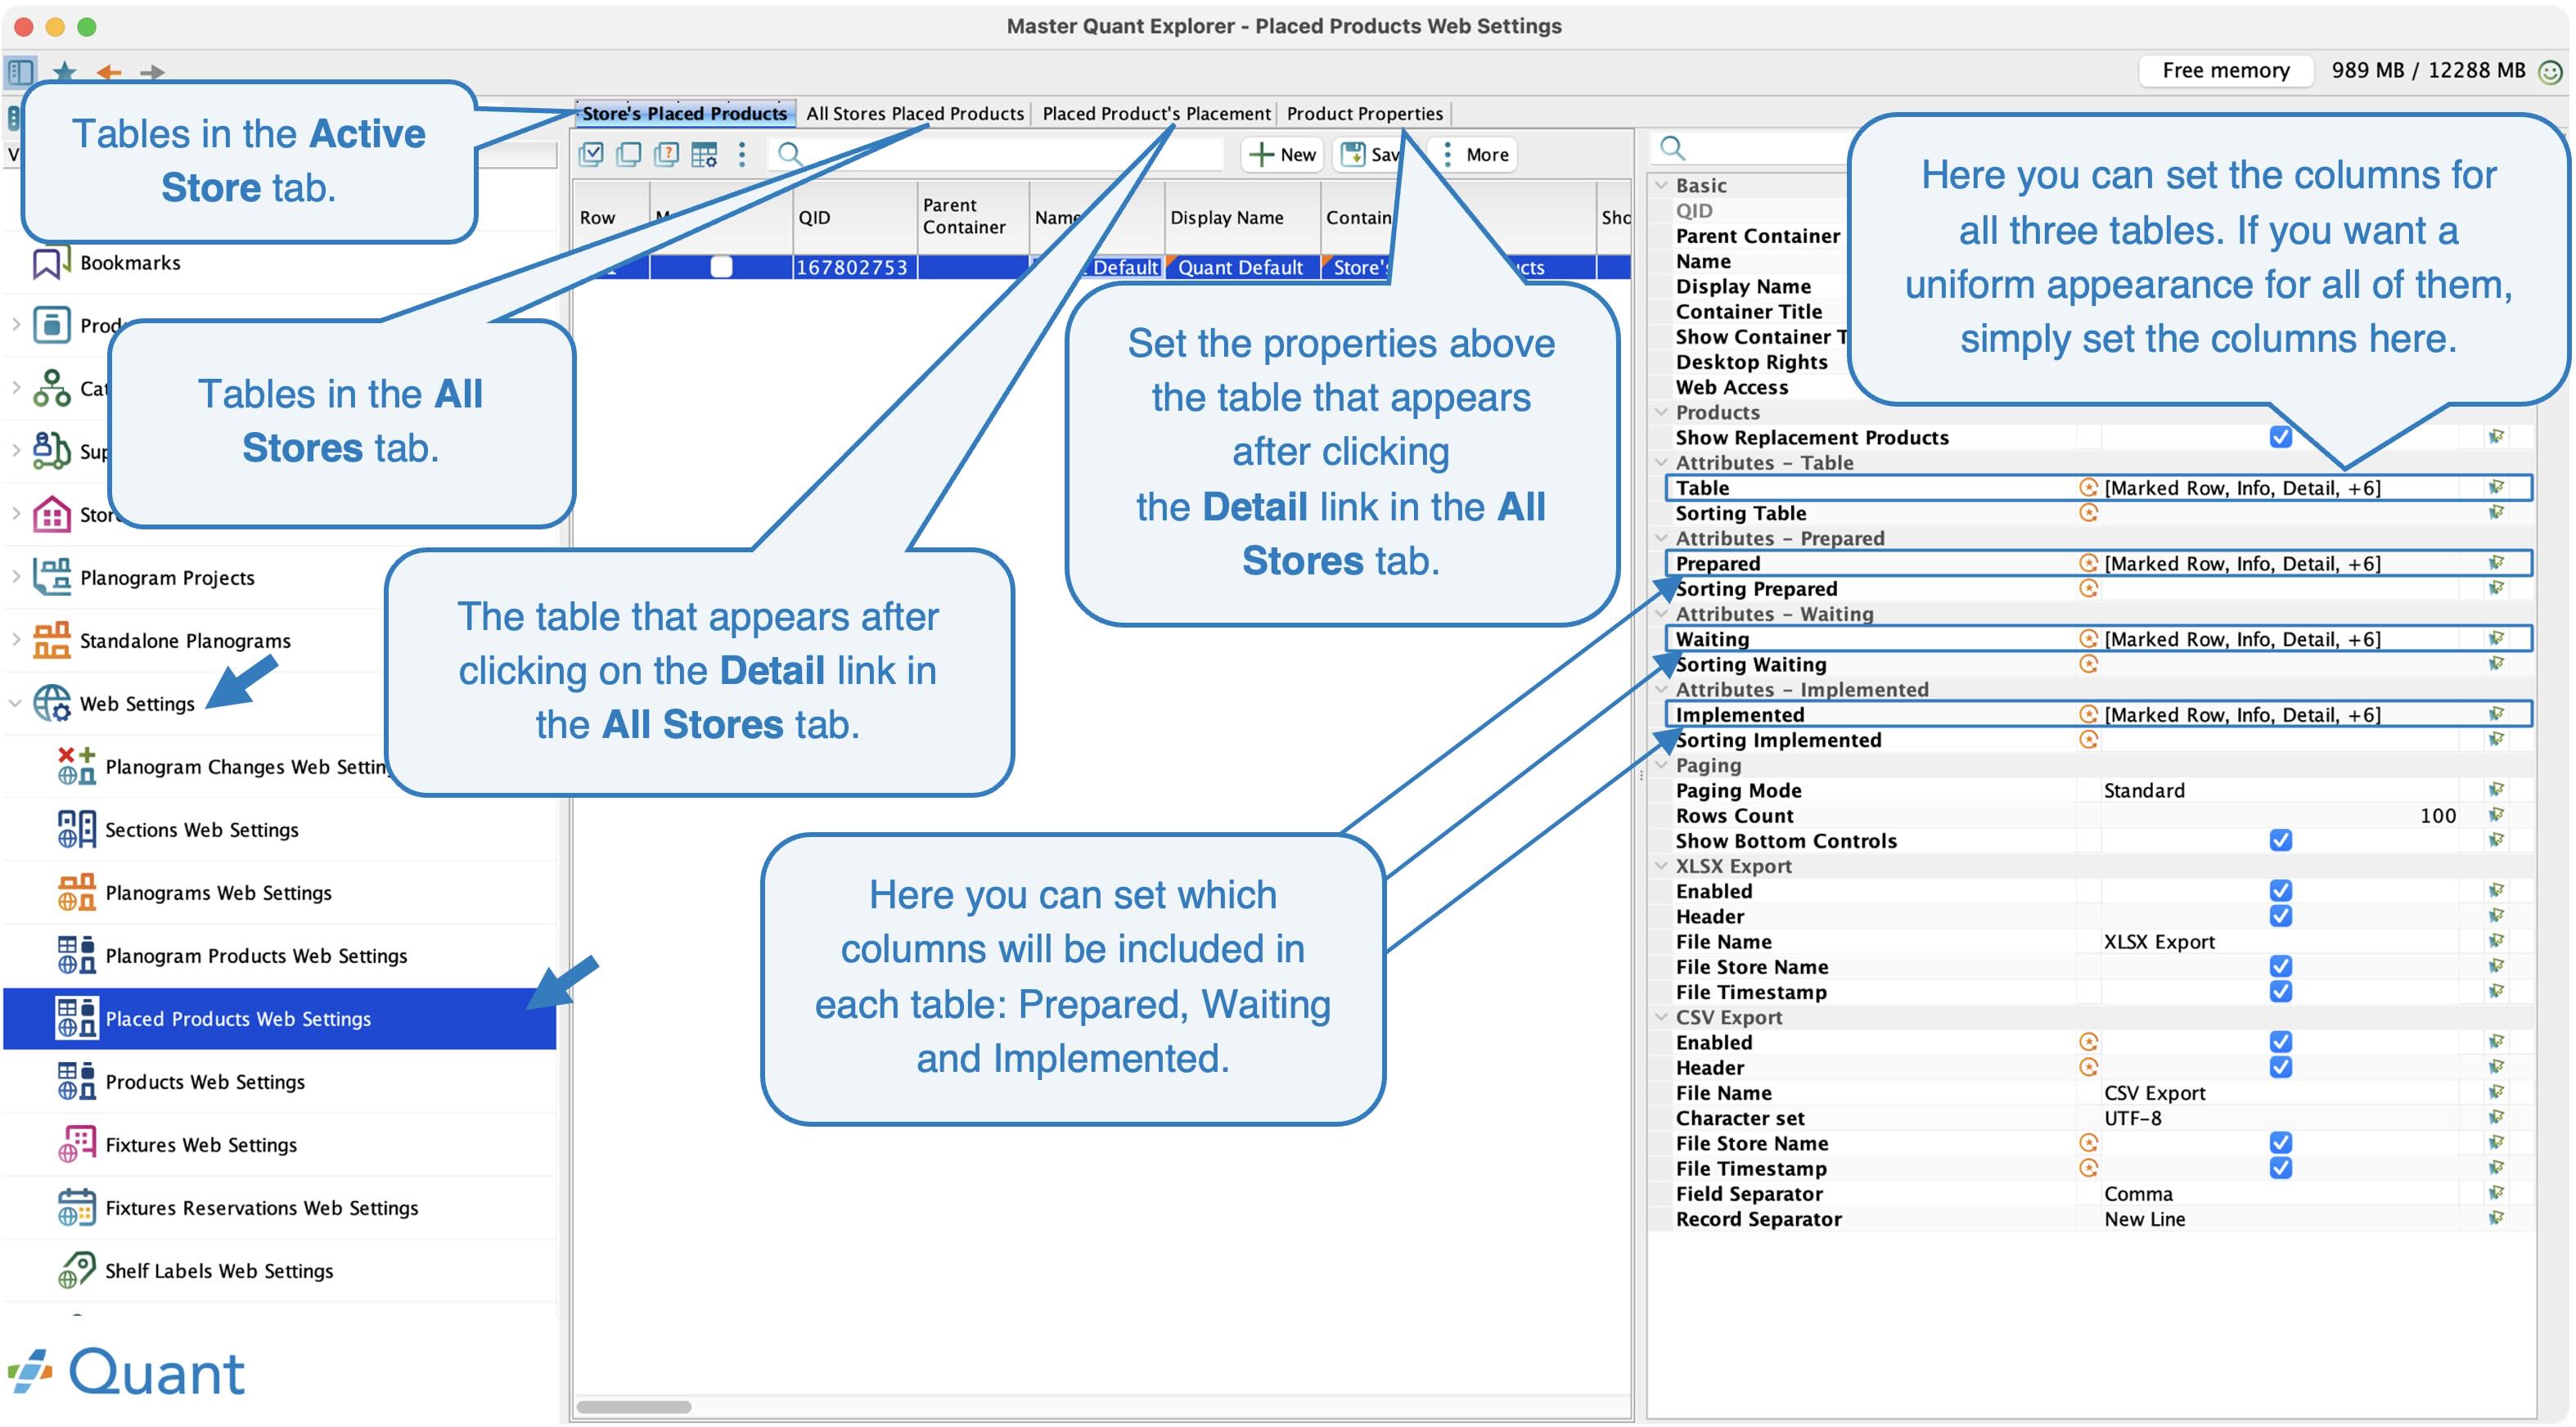Image resolution: width=2576 pixels, height=1427 pixels.
Task: Click the Free memory button
Action: 2226,71
